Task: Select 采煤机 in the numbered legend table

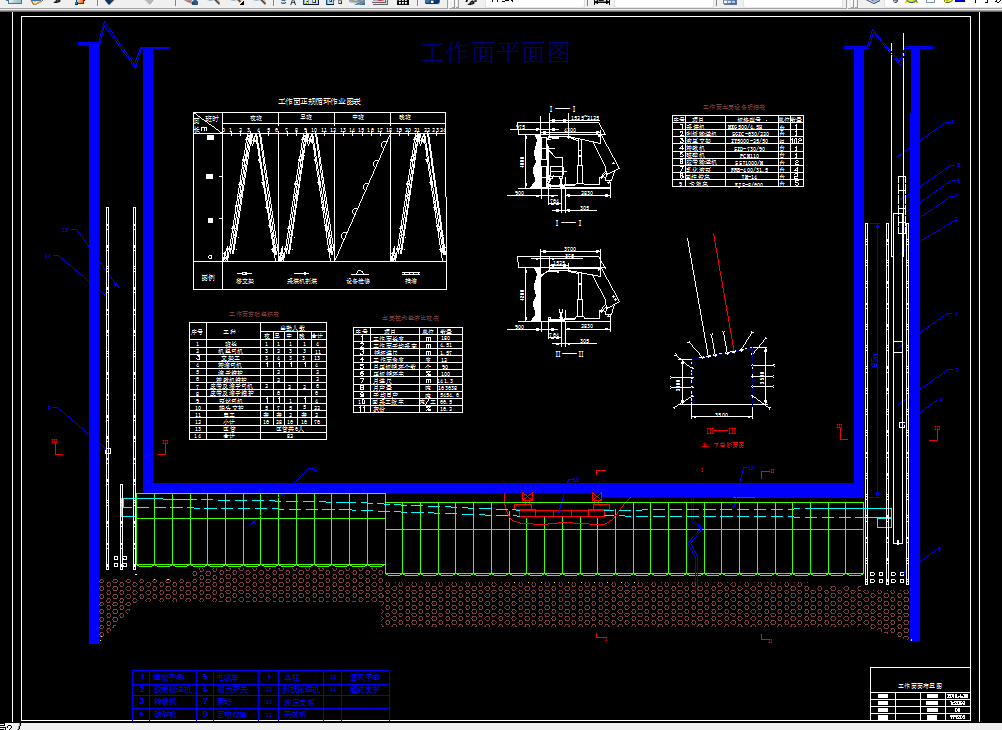Action: 295,715
